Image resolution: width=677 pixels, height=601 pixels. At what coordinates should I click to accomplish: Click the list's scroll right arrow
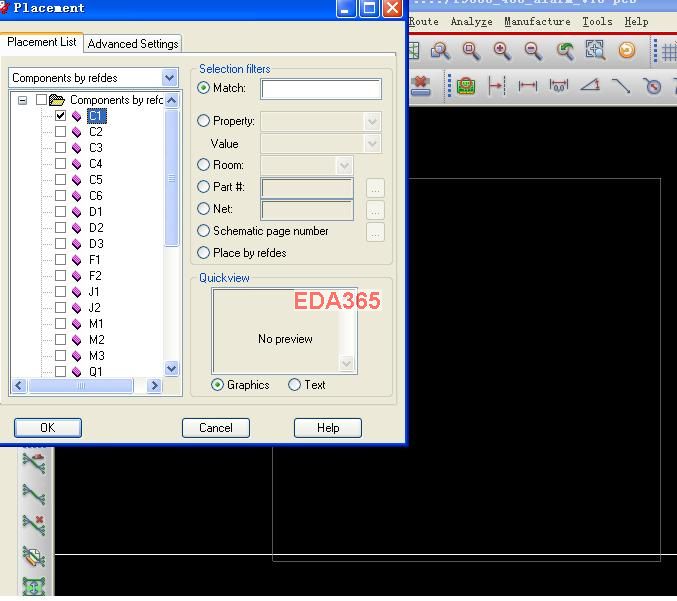154,385
